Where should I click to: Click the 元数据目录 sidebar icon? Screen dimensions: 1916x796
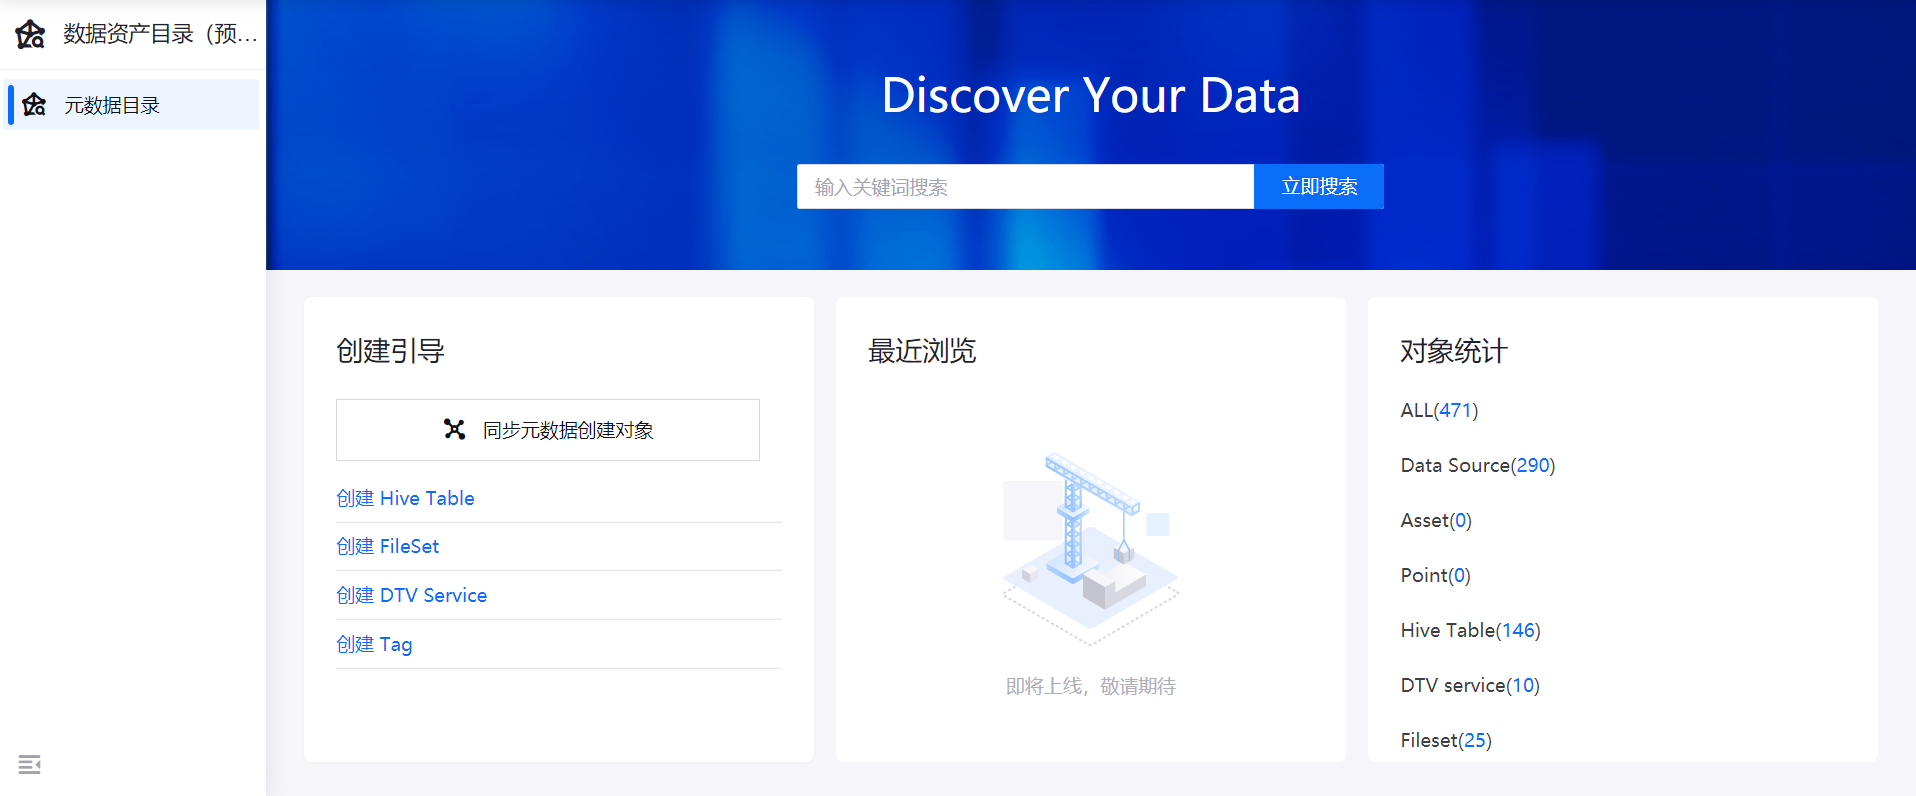coord(35,105)
